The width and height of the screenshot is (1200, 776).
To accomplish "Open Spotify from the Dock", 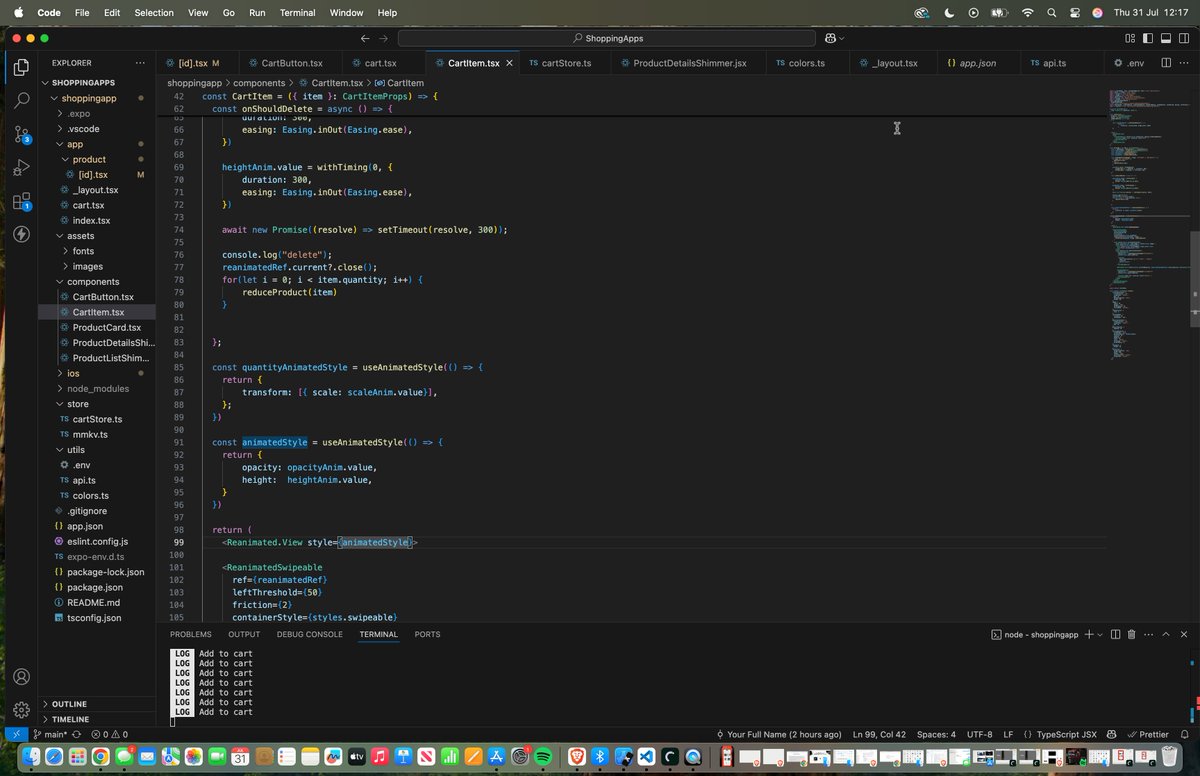I will coord(544,757).
